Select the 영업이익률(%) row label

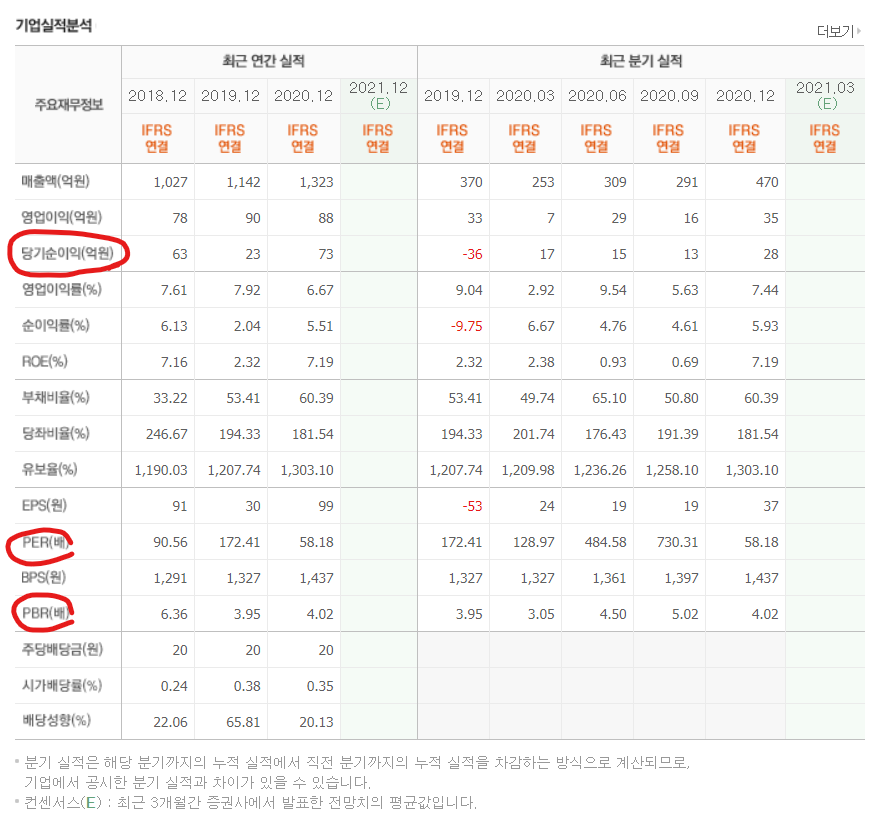point(61,289)
